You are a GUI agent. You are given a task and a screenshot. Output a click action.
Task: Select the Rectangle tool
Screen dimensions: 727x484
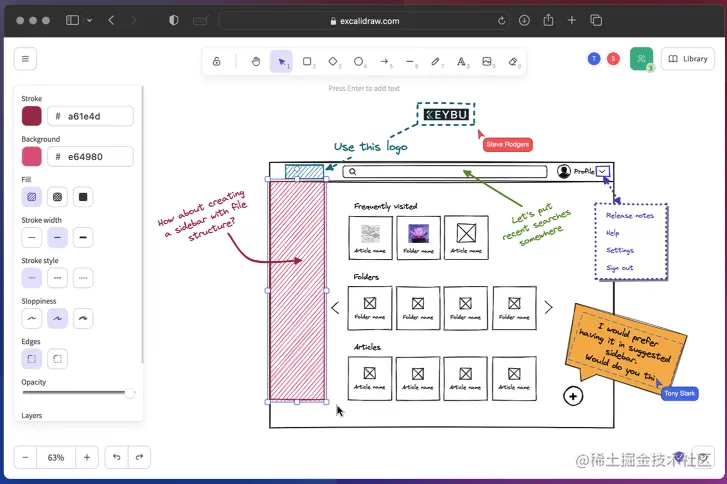(307, 62)
